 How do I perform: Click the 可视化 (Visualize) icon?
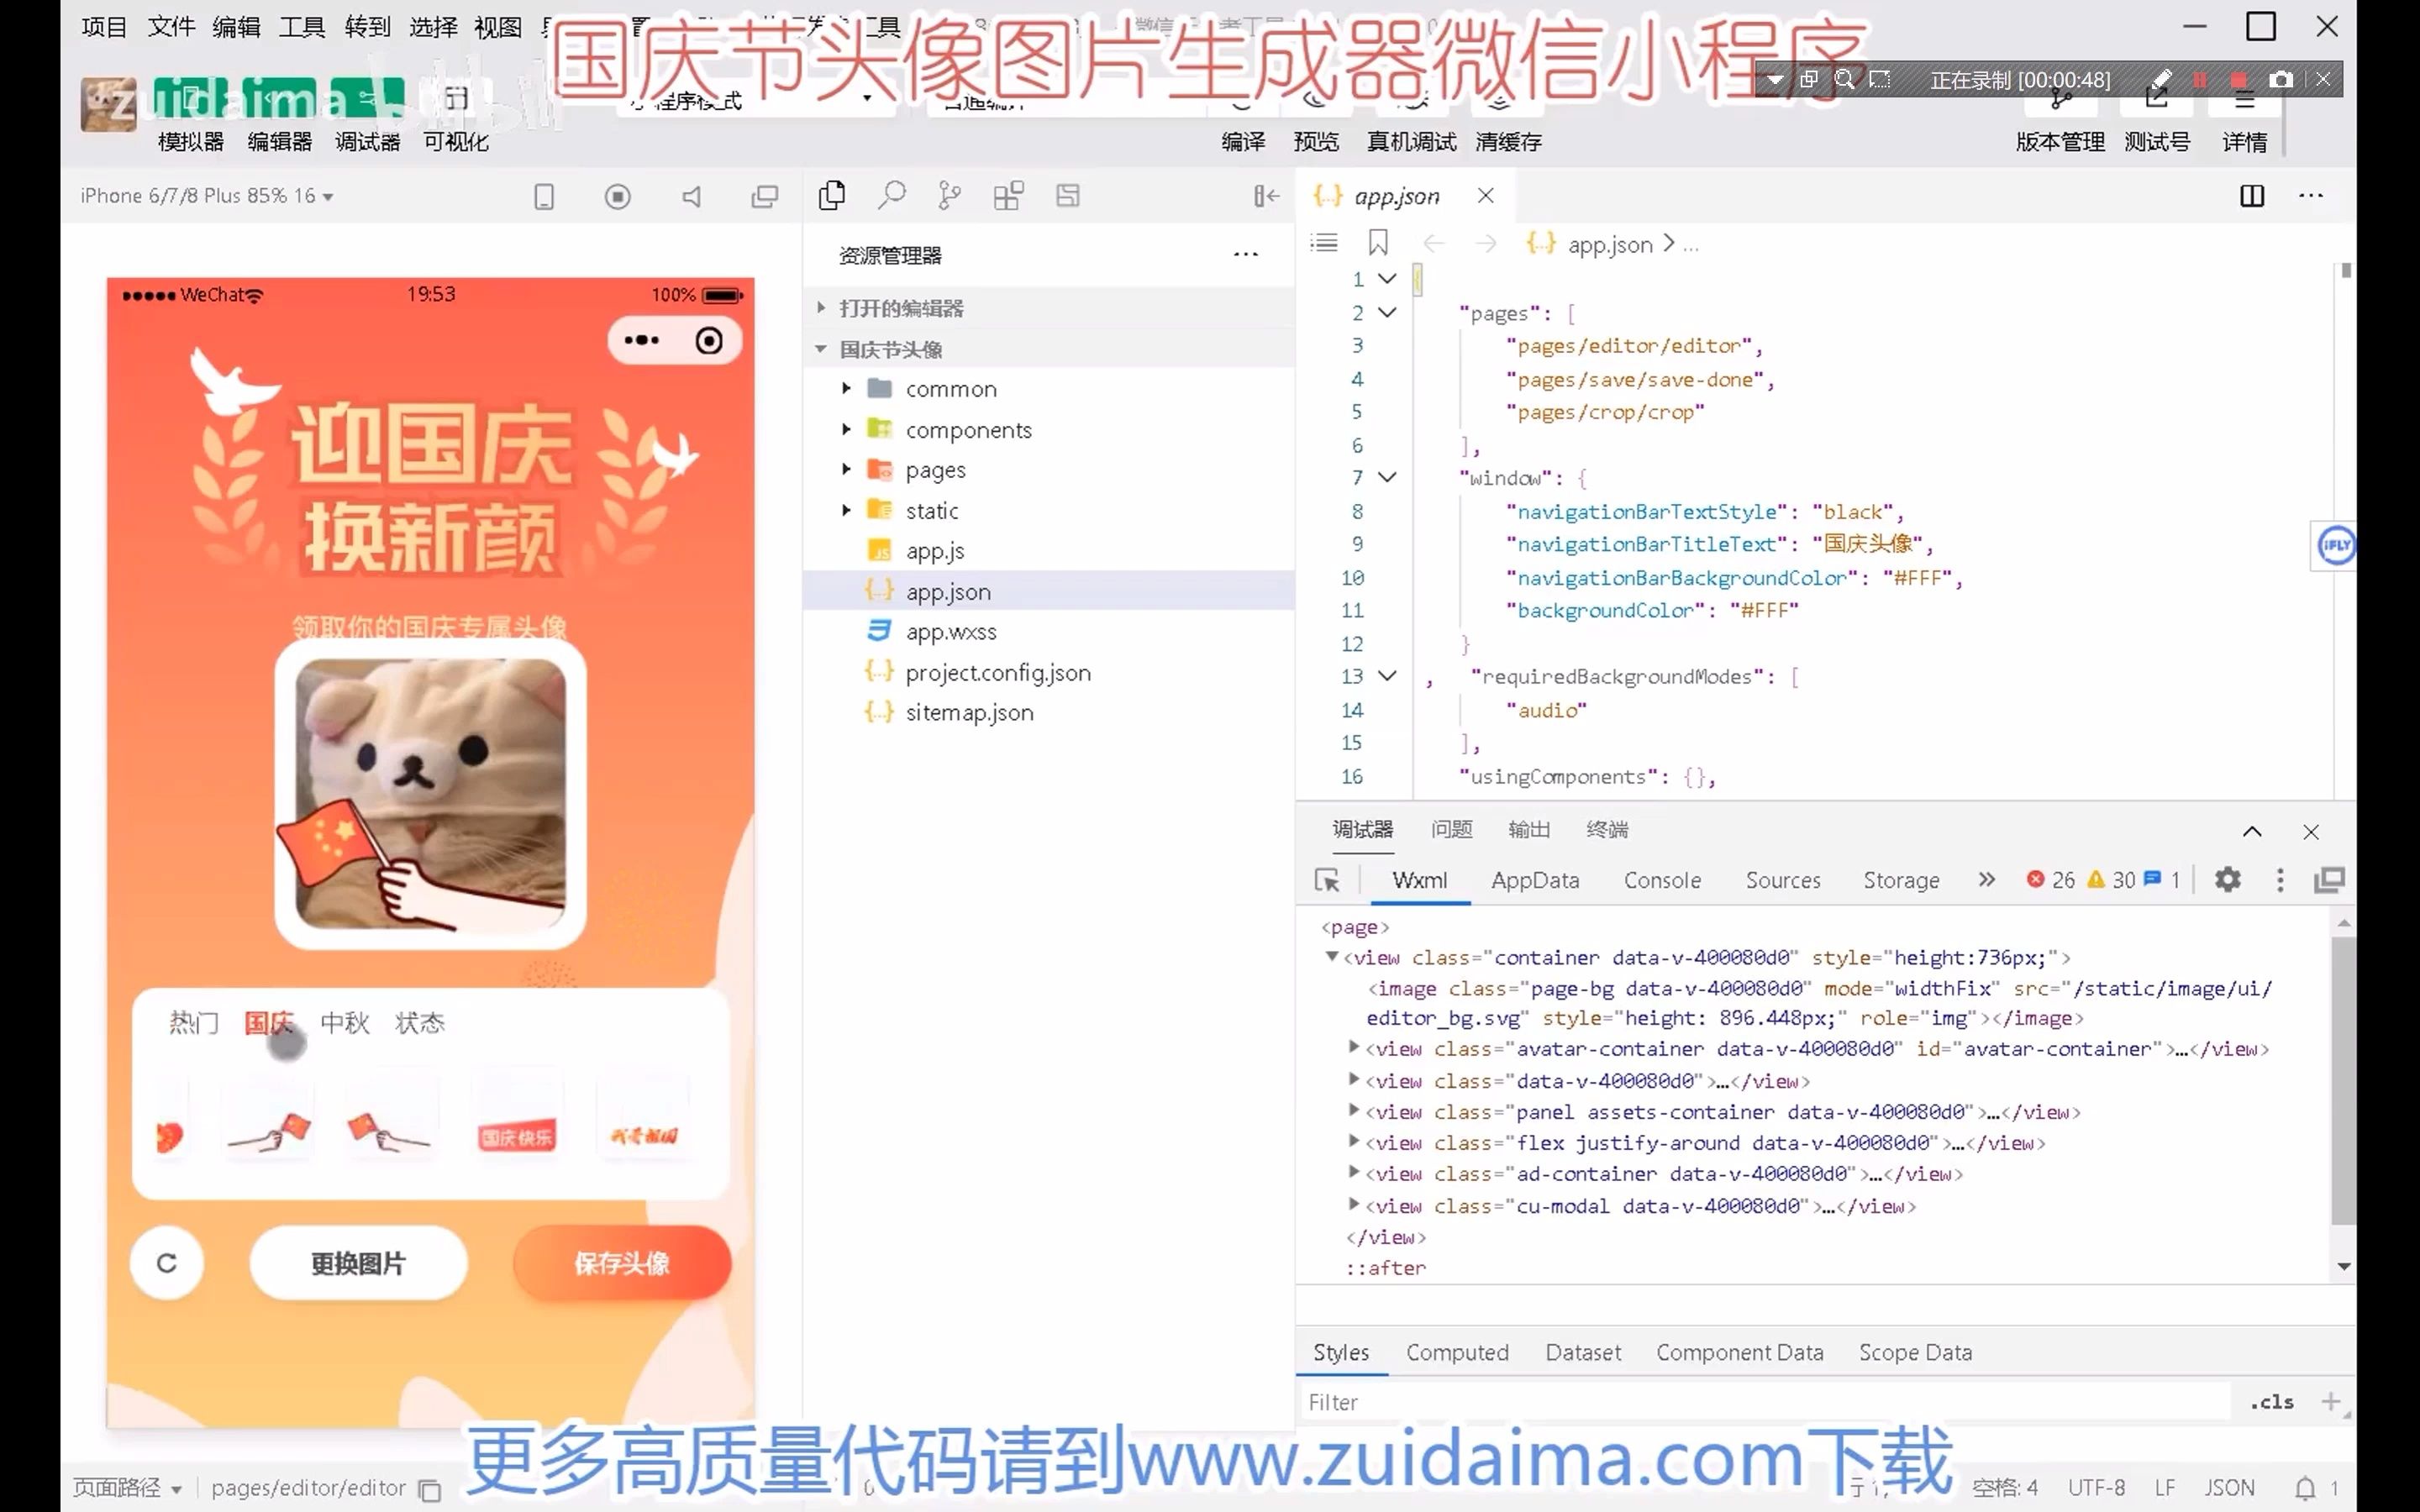(458, 141)
